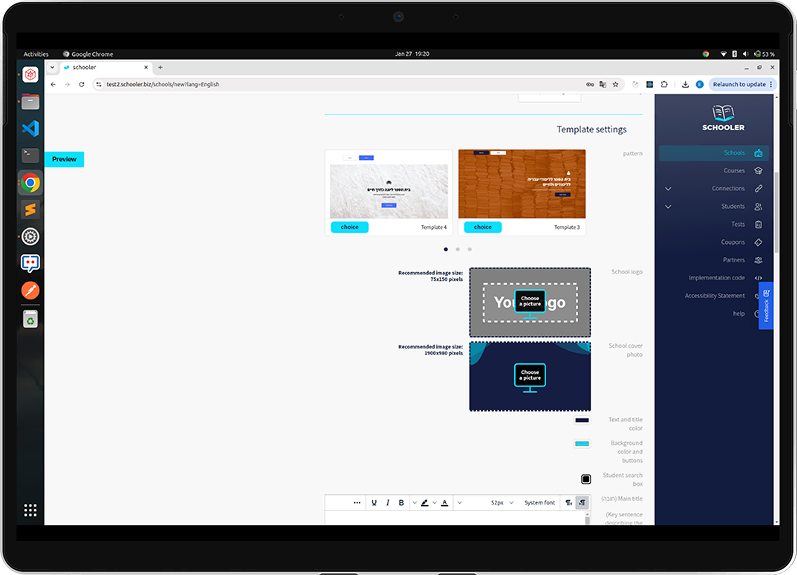Expand the Connections submenu chevron
This screenshot has height=575, width=797.
tap(668, 189)
